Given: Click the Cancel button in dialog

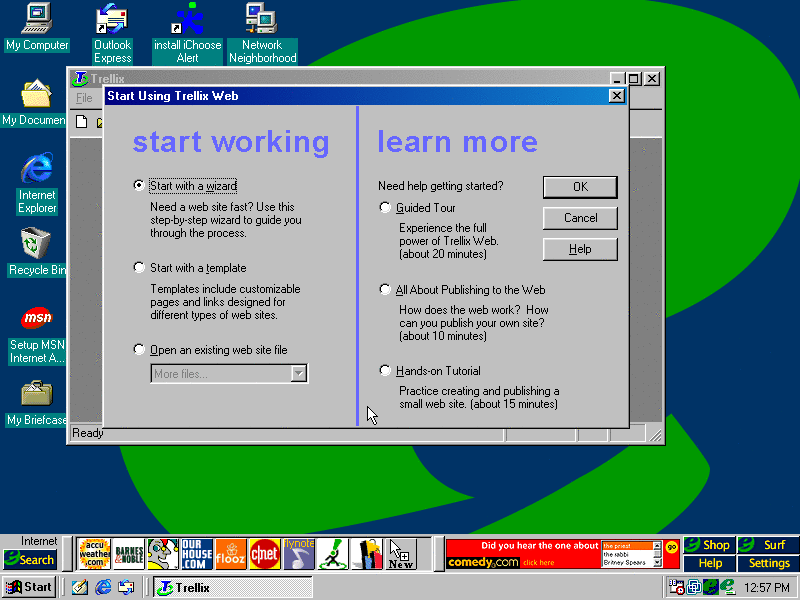Looking at the screenshot, I should pyautogui.click(x=580, y=218).
